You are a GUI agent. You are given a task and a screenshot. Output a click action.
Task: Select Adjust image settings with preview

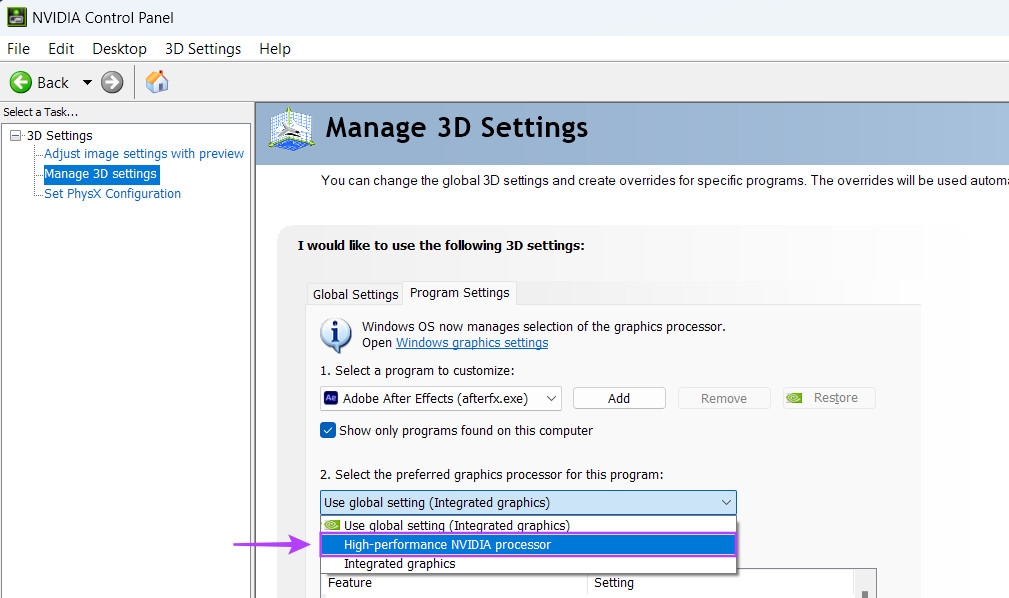[x=143, y=153]
